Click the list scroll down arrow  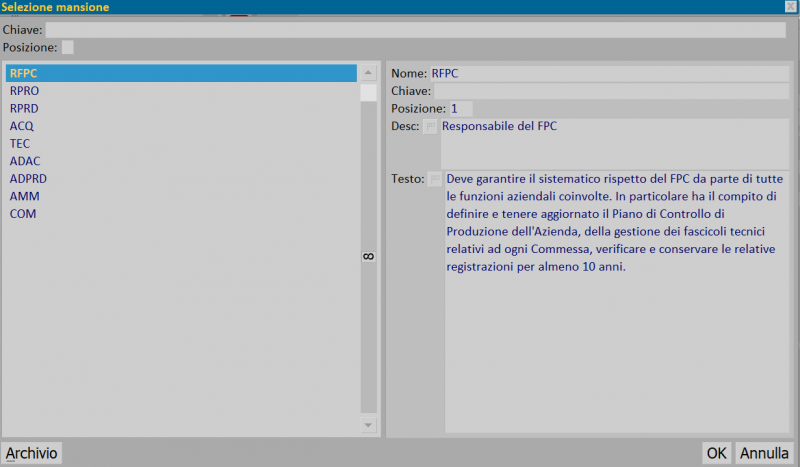[x=368, y=425]
